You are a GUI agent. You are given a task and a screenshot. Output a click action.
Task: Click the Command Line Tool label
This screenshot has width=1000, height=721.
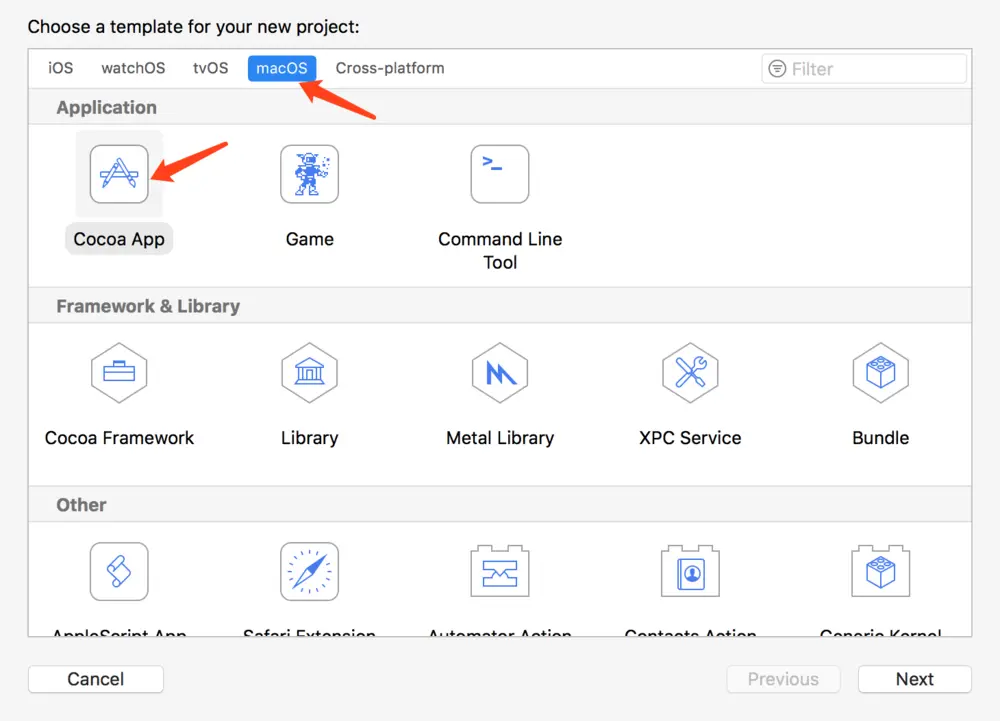(x=500, y=251)
